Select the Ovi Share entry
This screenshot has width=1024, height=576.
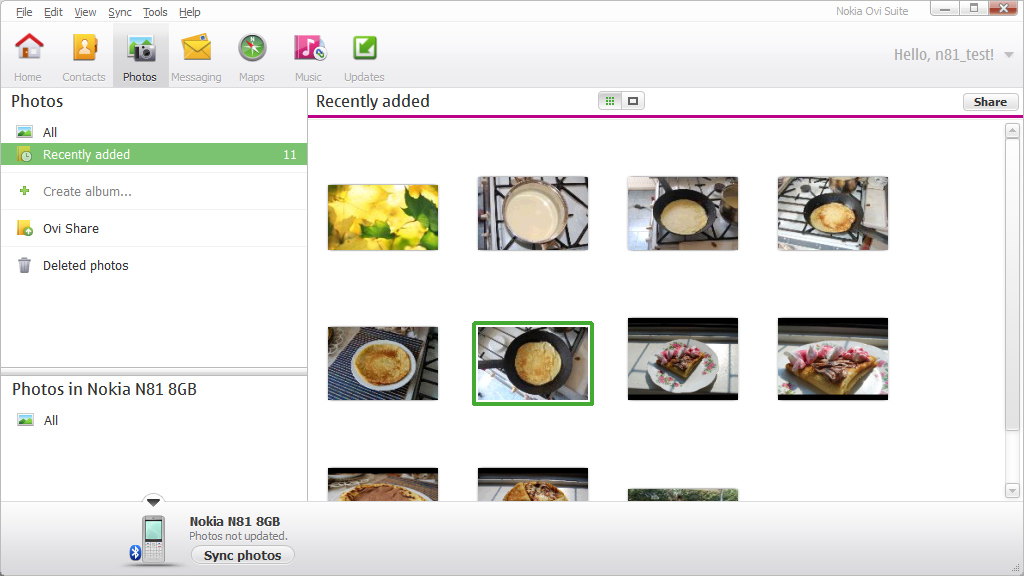click(154, 229)
